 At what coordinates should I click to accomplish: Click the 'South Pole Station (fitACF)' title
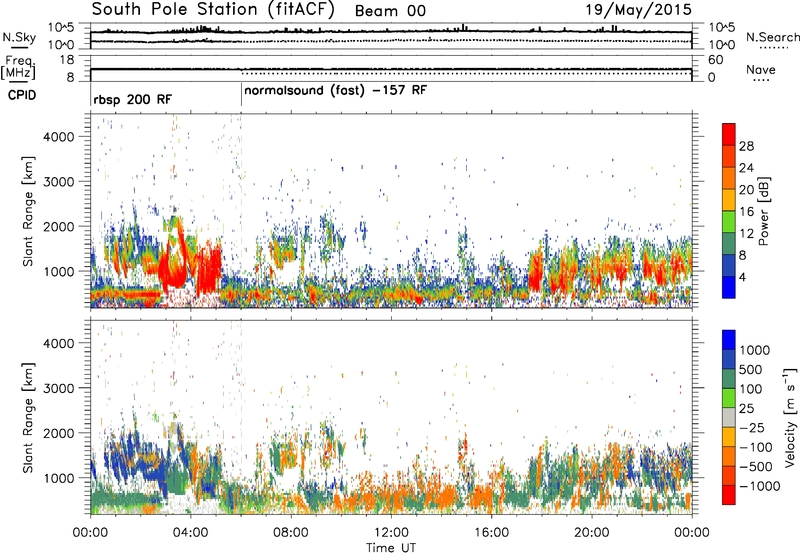pos(213,10)
